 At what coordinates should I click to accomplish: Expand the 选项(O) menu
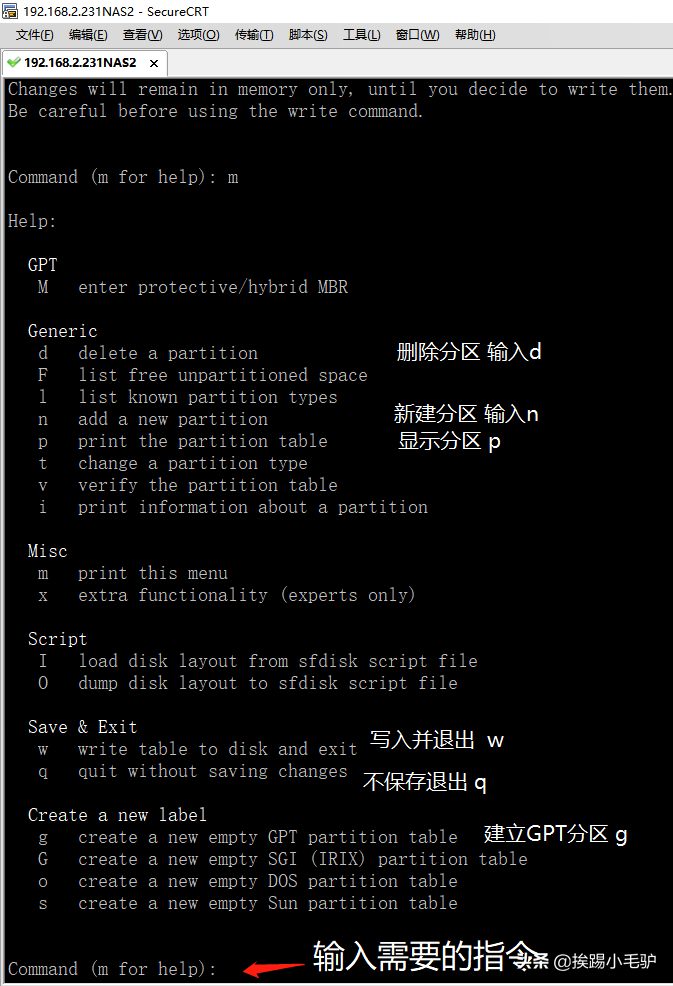pos(198,35)
